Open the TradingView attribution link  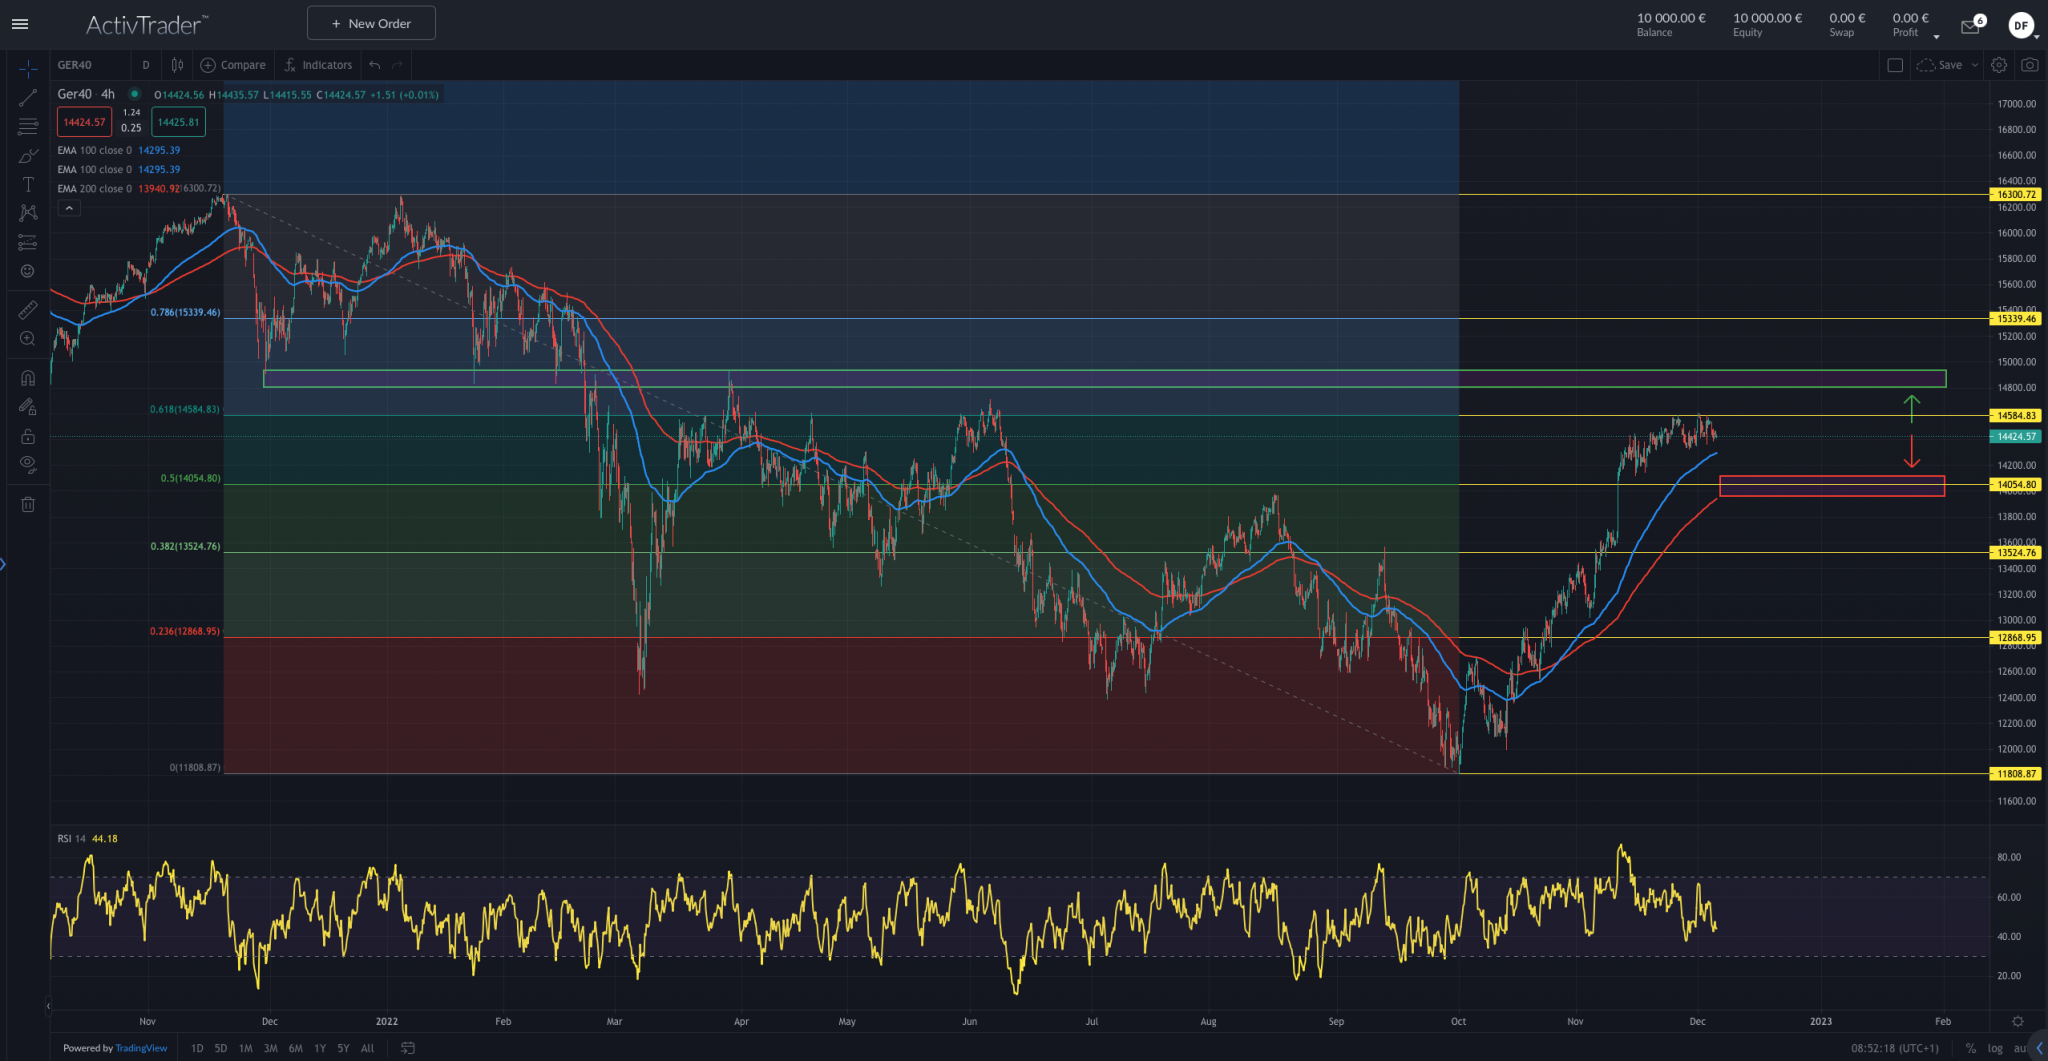(141, 1047)
